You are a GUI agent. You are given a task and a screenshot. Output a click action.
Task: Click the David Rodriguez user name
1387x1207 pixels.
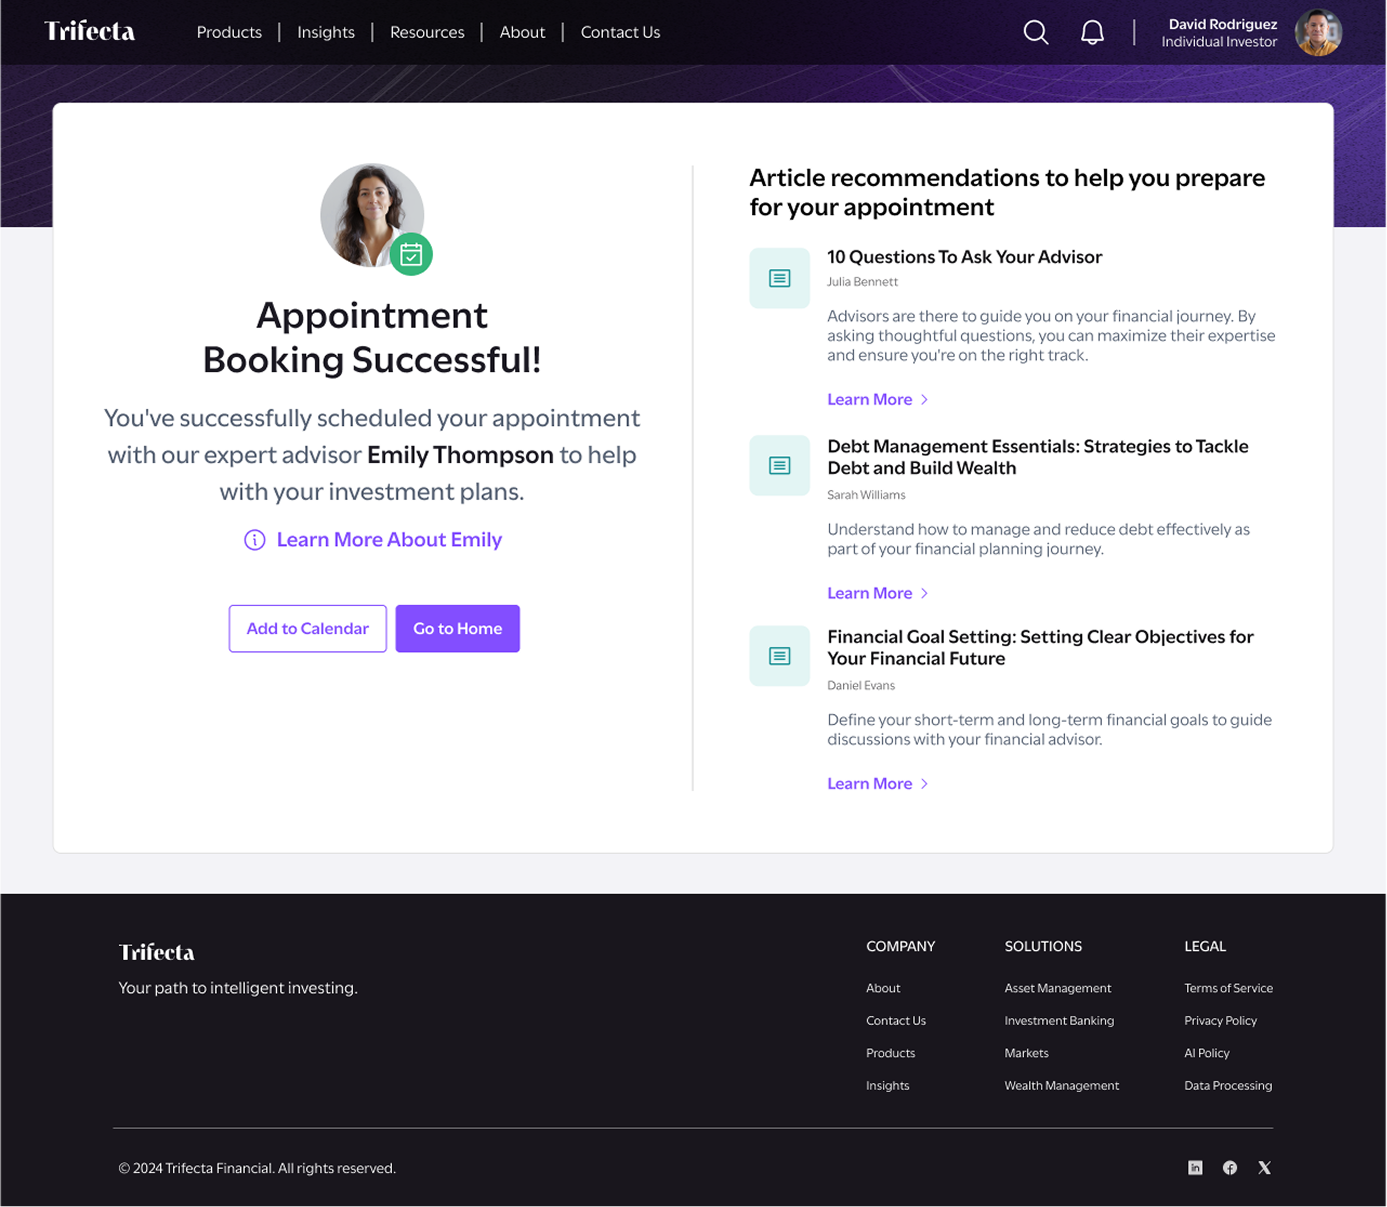click(x=1222, y=24)
